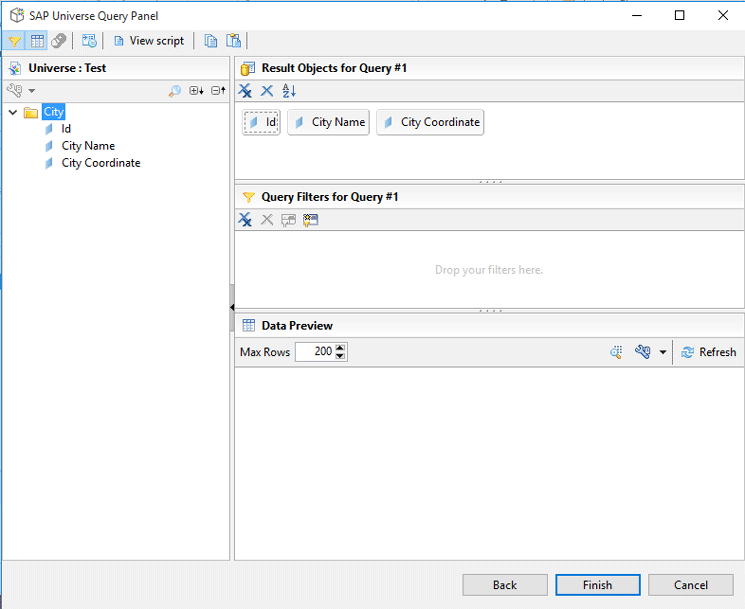
Task: Toggle the filter panel funnel icon
Action: [14, 41]
